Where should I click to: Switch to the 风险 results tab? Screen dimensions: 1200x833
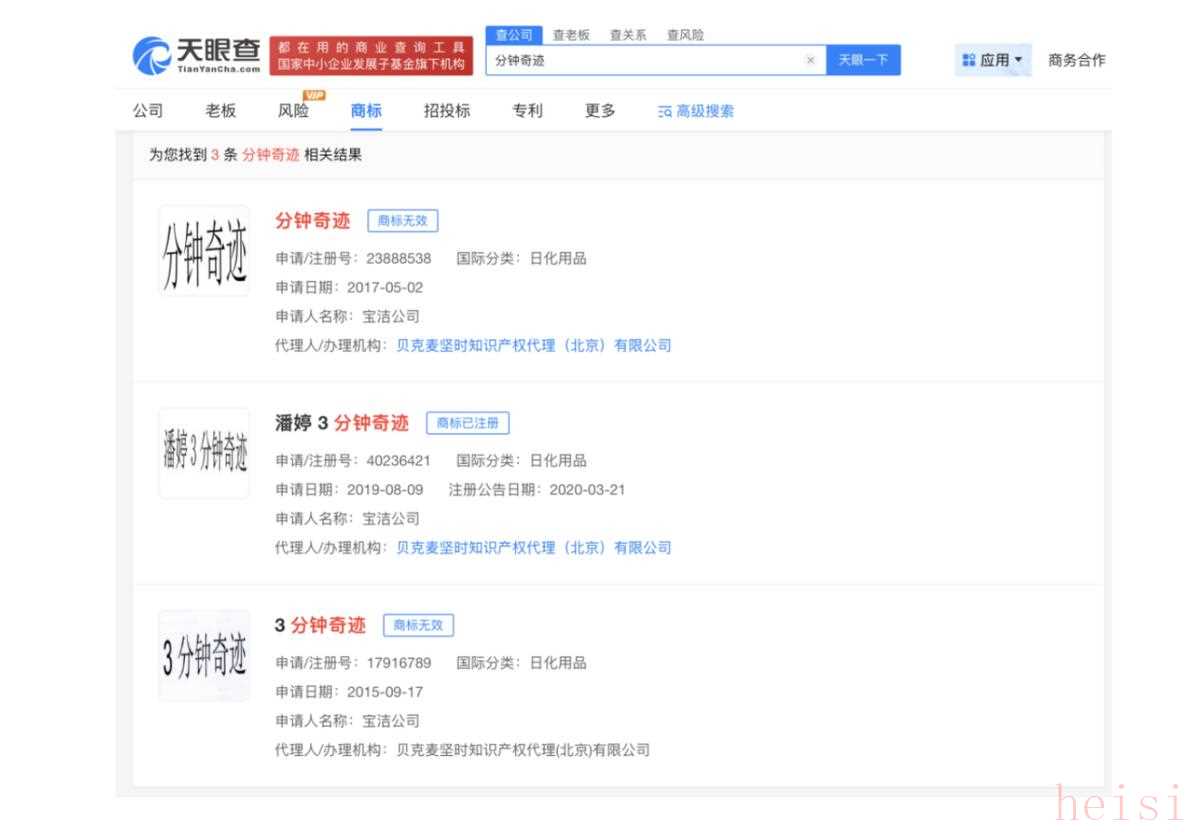[293, 111]
